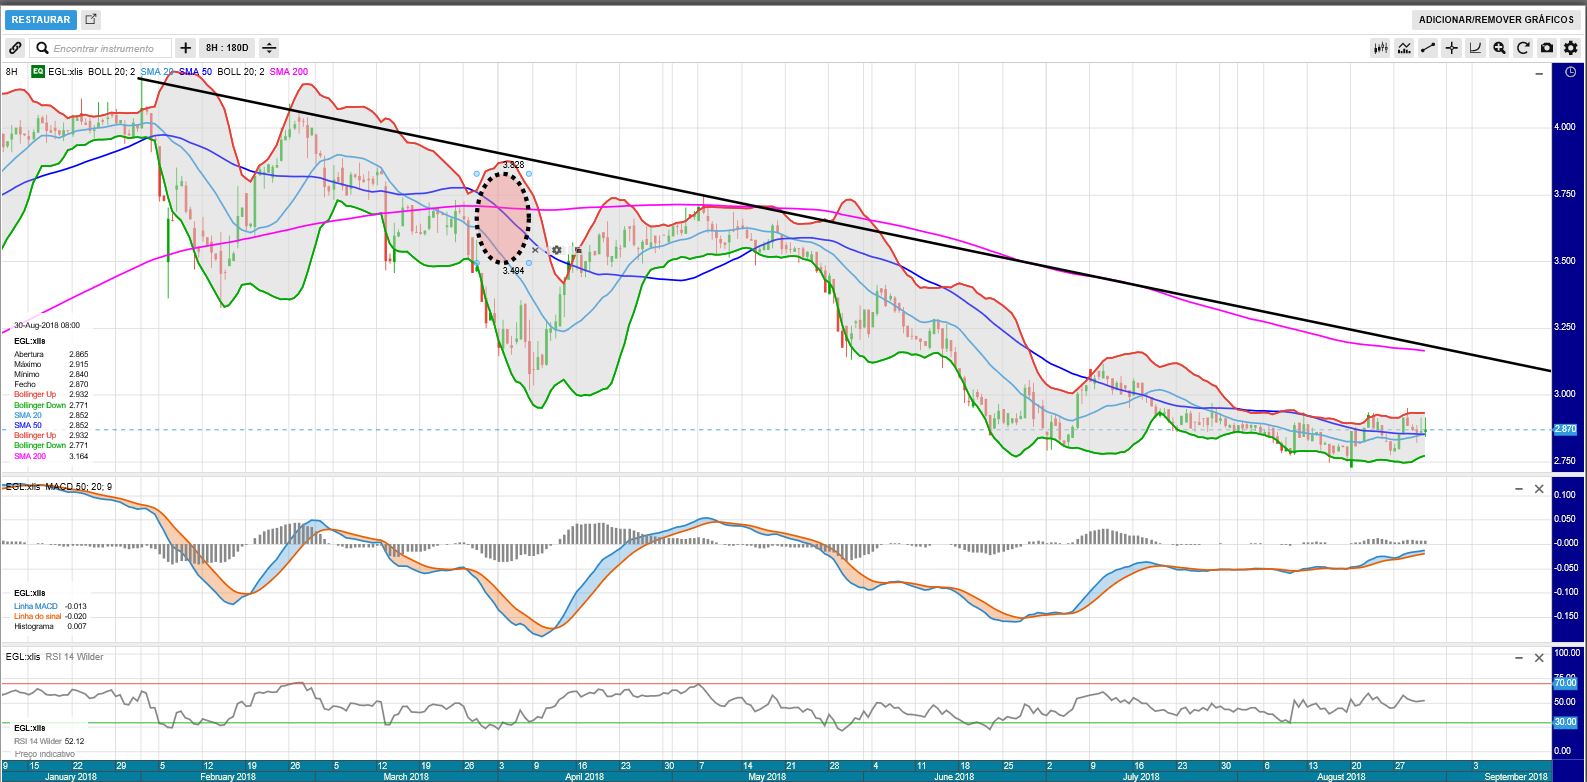Click the Linha do sinal legend entry
1587x782 pixels.
click(50, 616)
